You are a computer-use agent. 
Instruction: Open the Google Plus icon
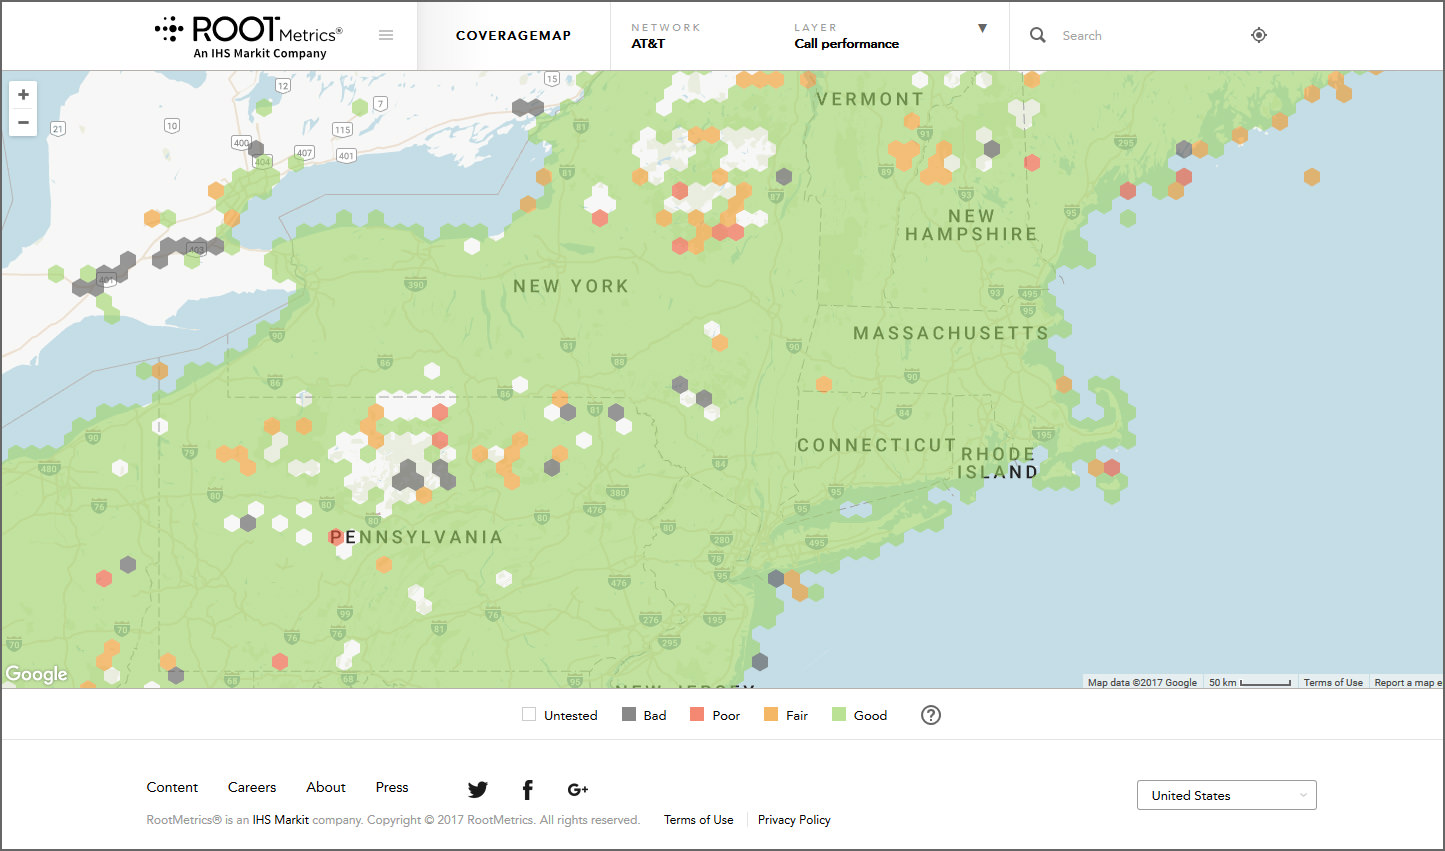578,790
